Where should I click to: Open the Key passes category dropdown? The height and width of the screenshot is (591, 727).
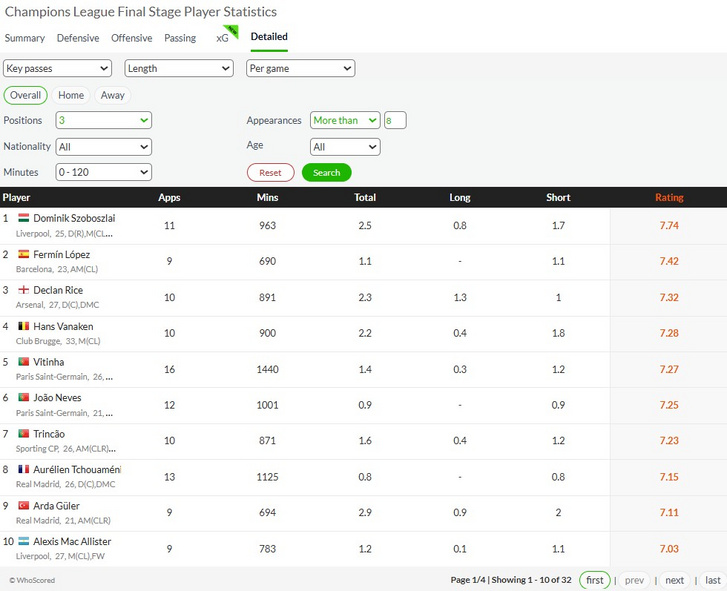tap(57, 68)
